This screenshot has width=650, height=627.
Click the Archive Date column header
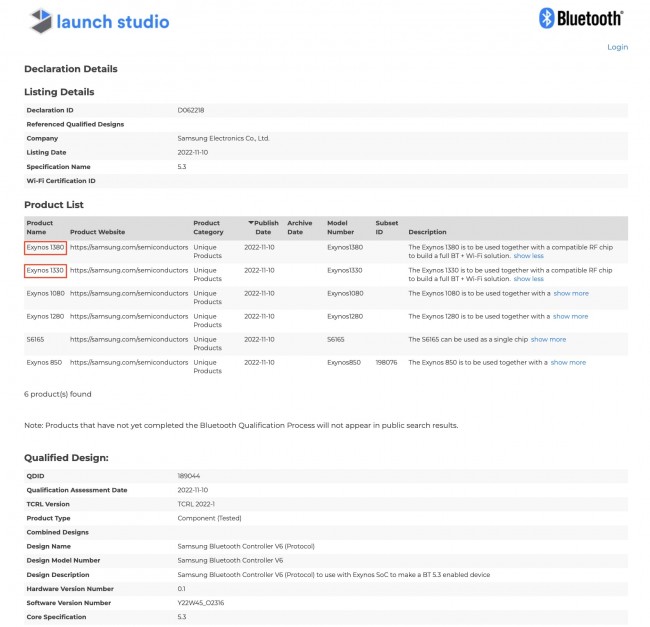point(300,227)
